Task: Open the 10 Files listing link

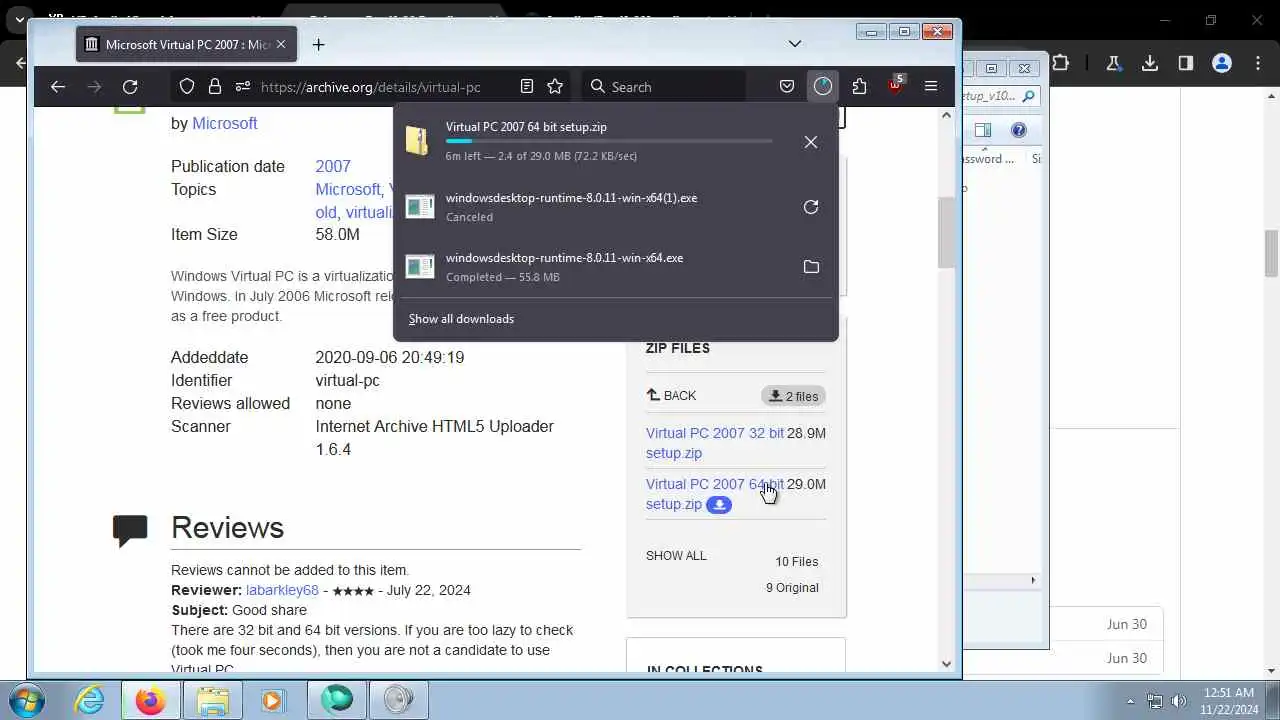Action: [796, 562]
